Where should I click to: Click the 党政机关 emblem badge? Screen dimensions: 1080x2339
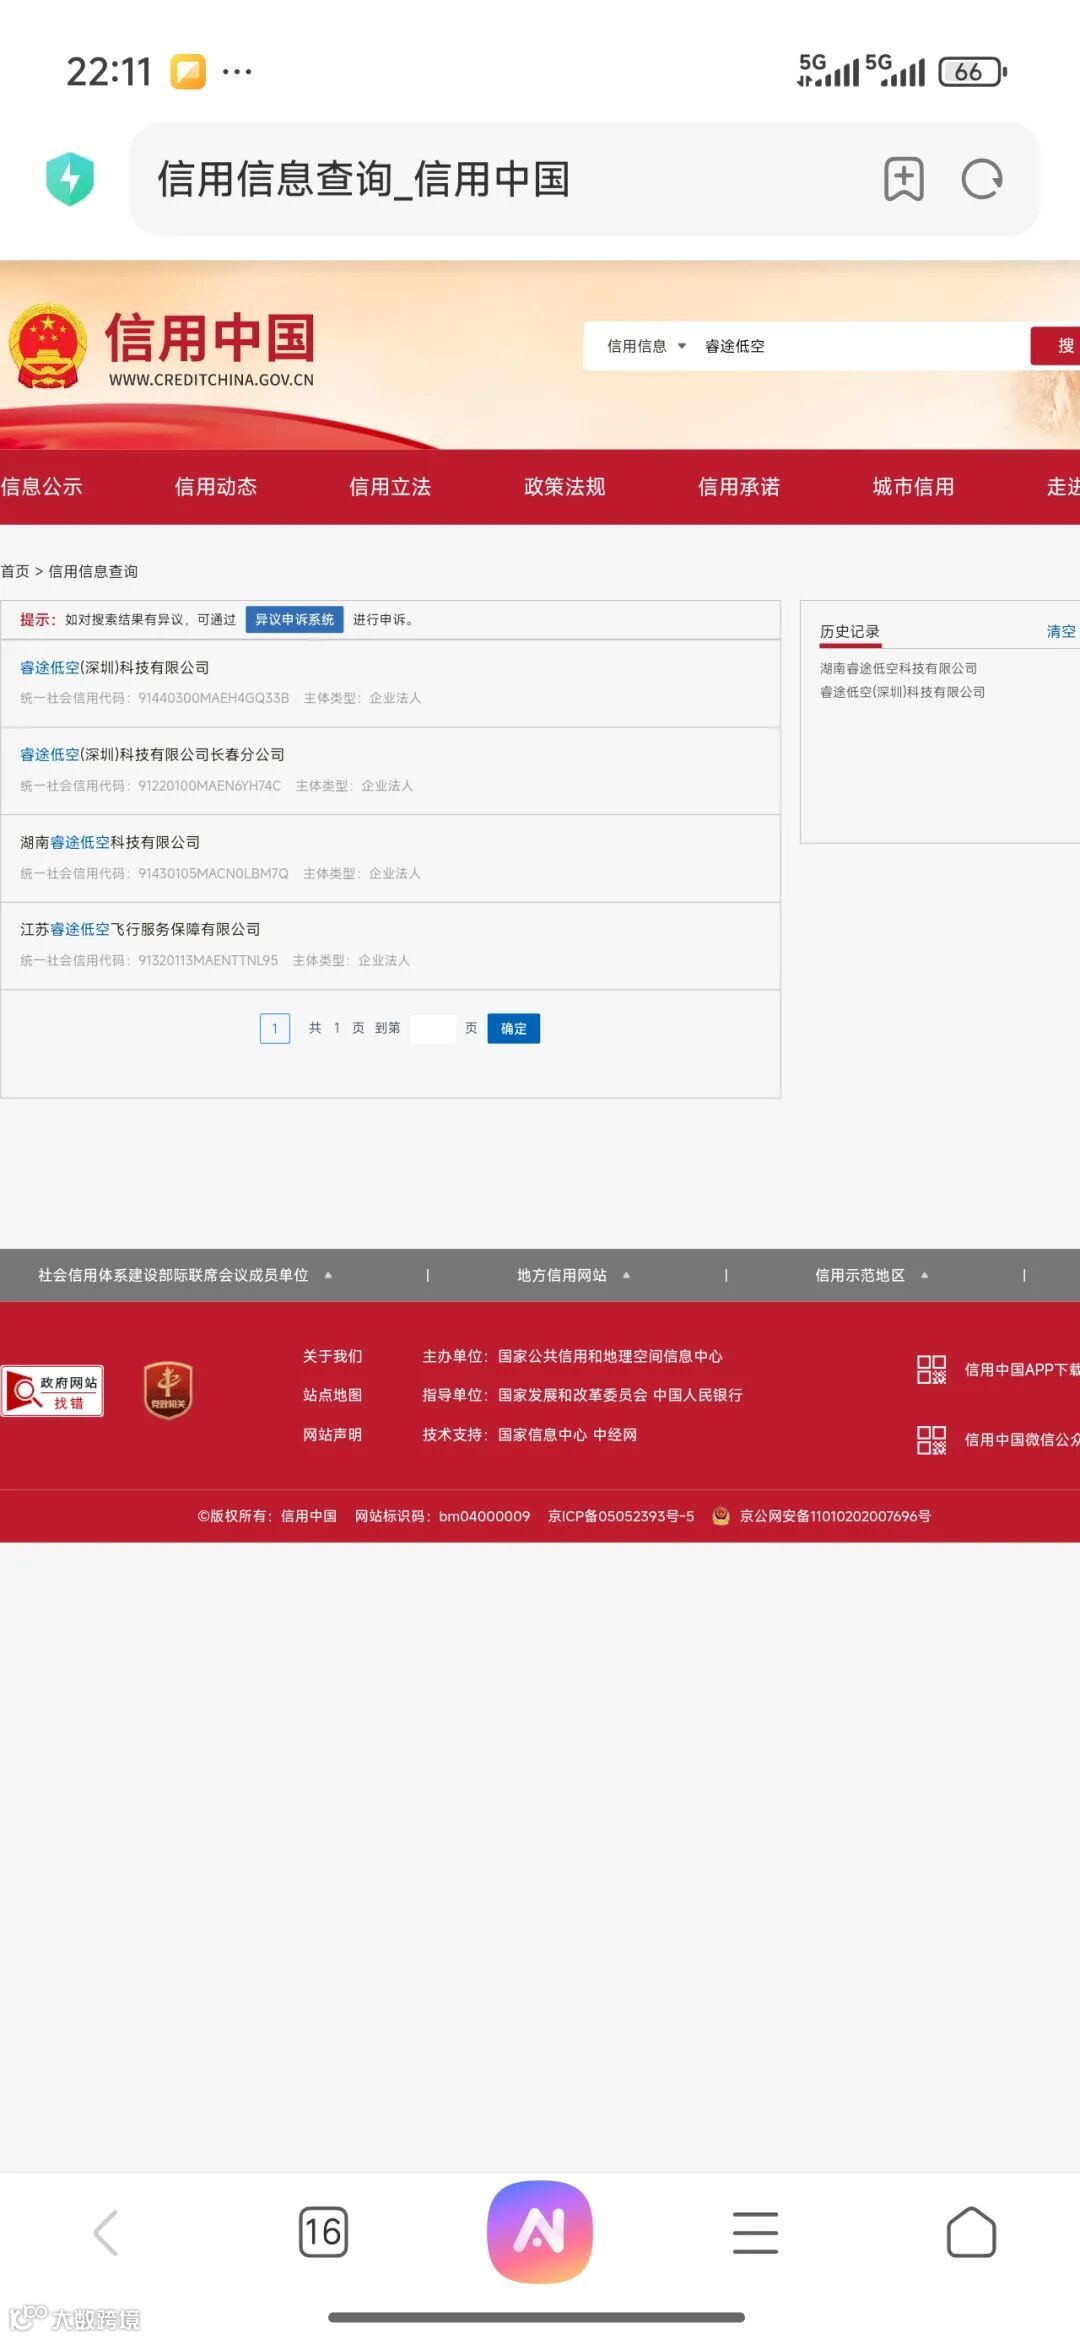point(168,1390)
